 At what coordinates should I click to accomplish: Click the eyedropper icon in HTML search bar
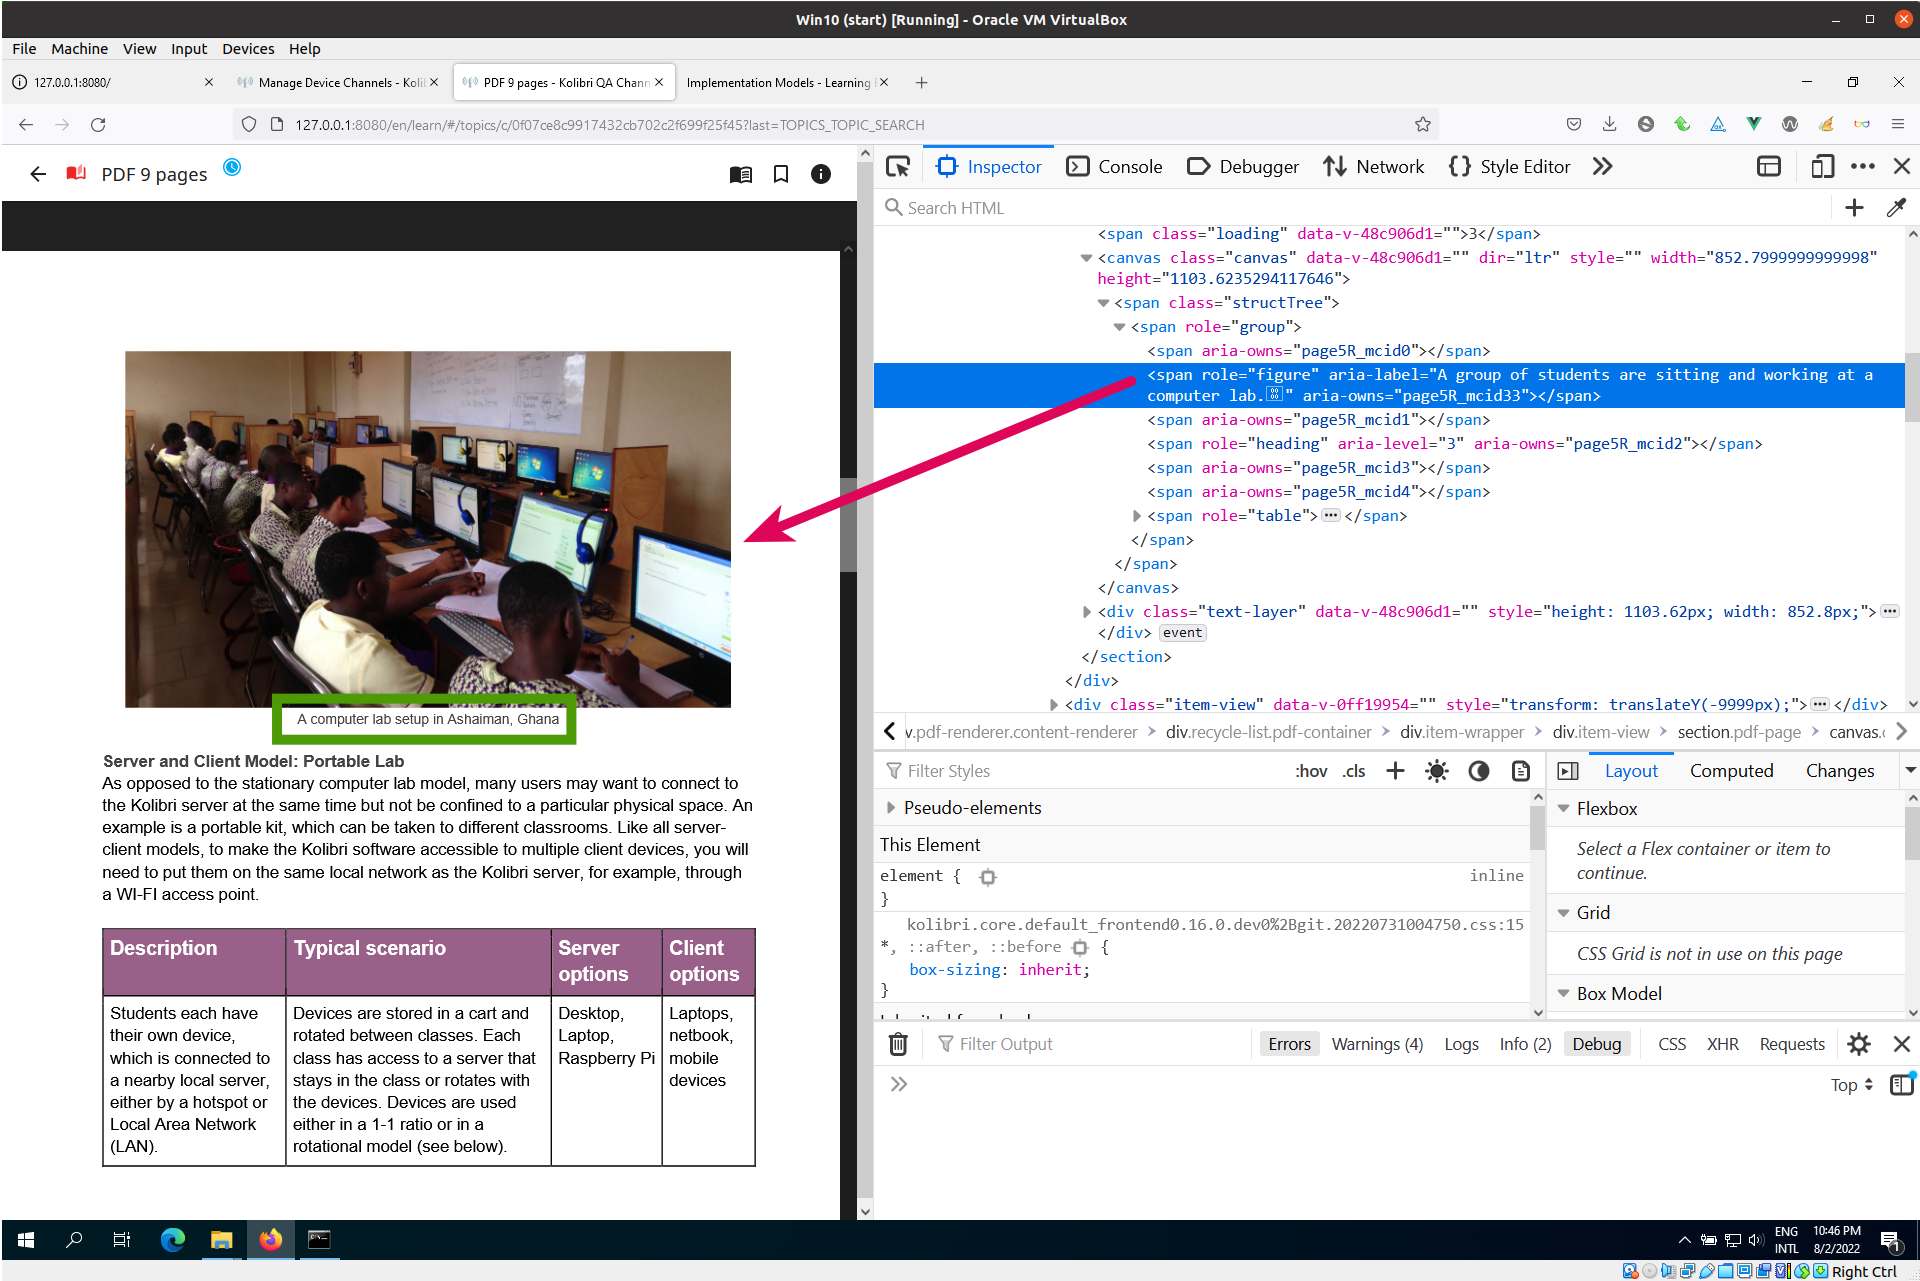click(1896, 208)
